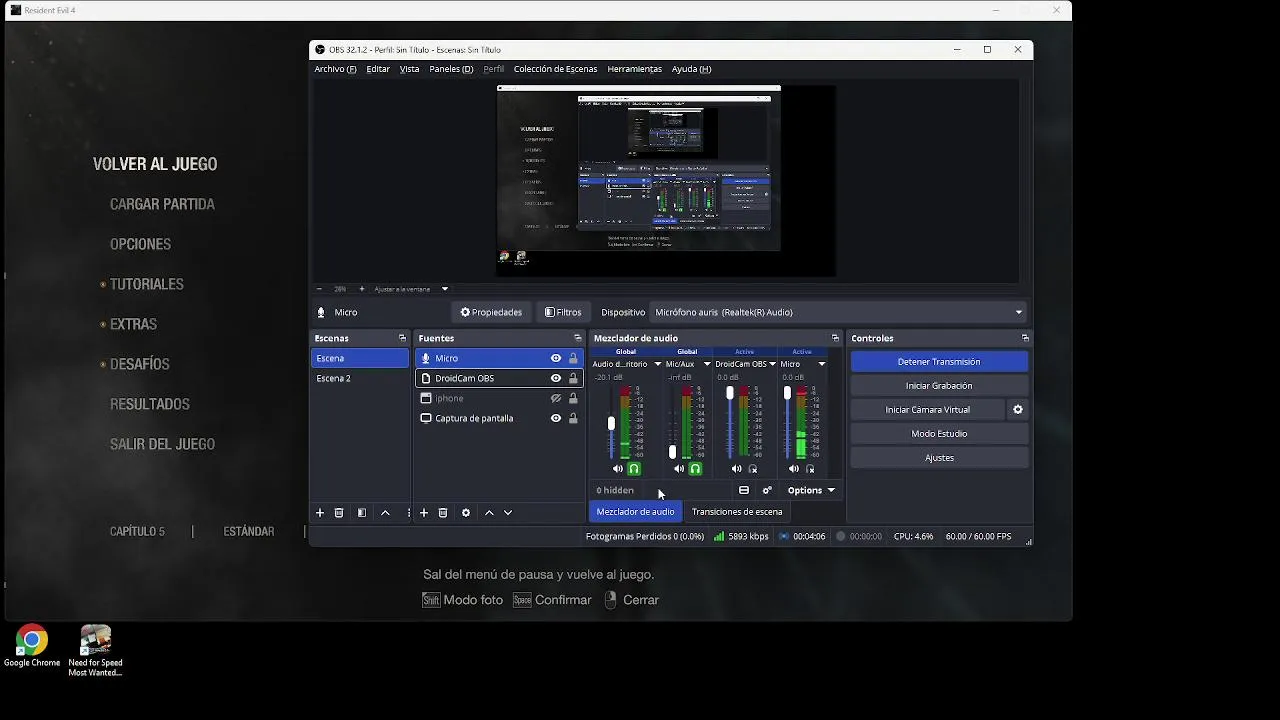This screenshot has height=720, width=1280.
Task: Click Detener Transmisión button
Action: coord(939,362)
